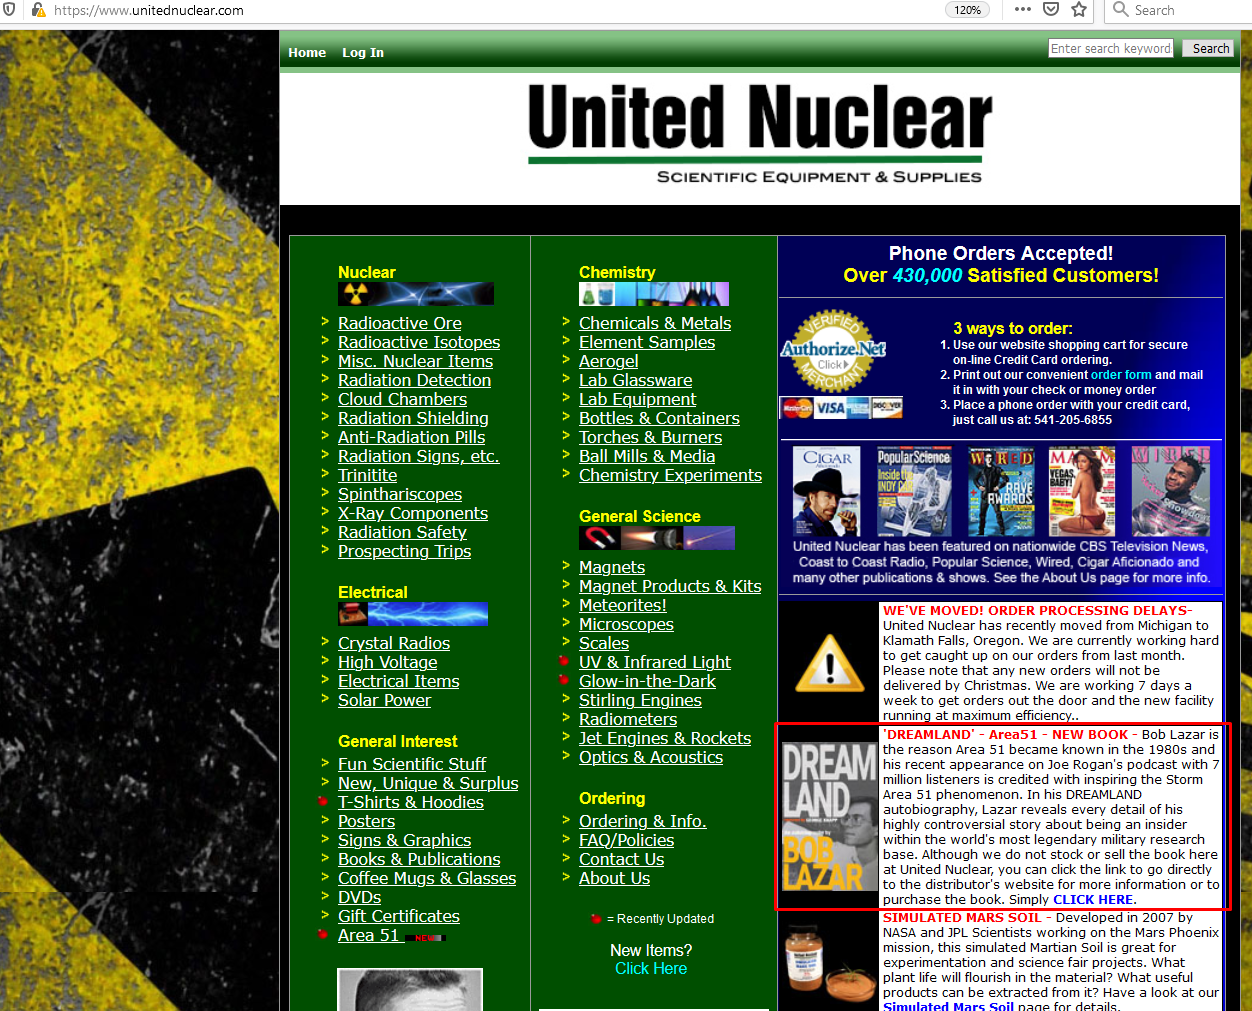Open the Prospecting Trips link

[x=405, y=551]
